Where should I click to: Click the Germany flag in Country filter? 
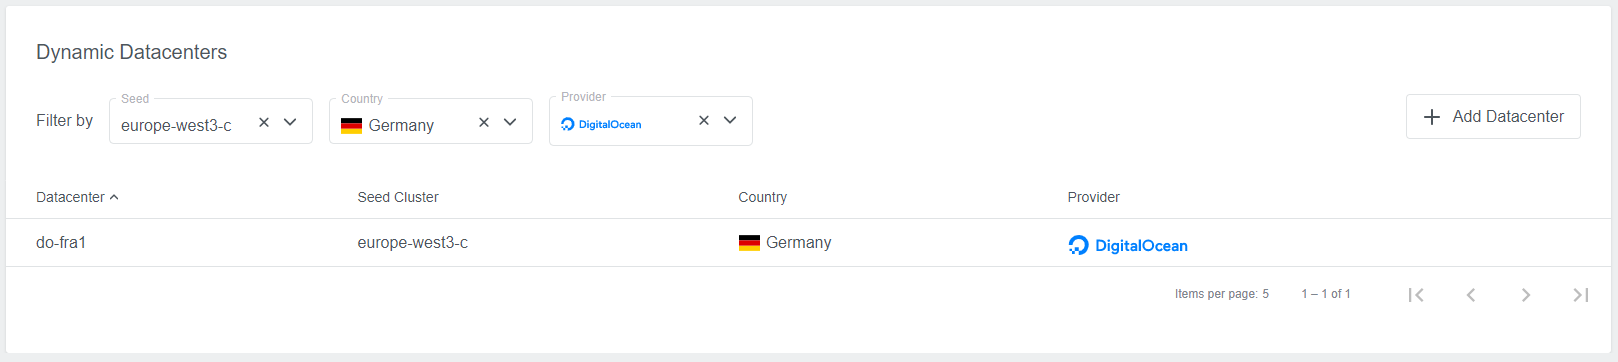click(351, 126)
